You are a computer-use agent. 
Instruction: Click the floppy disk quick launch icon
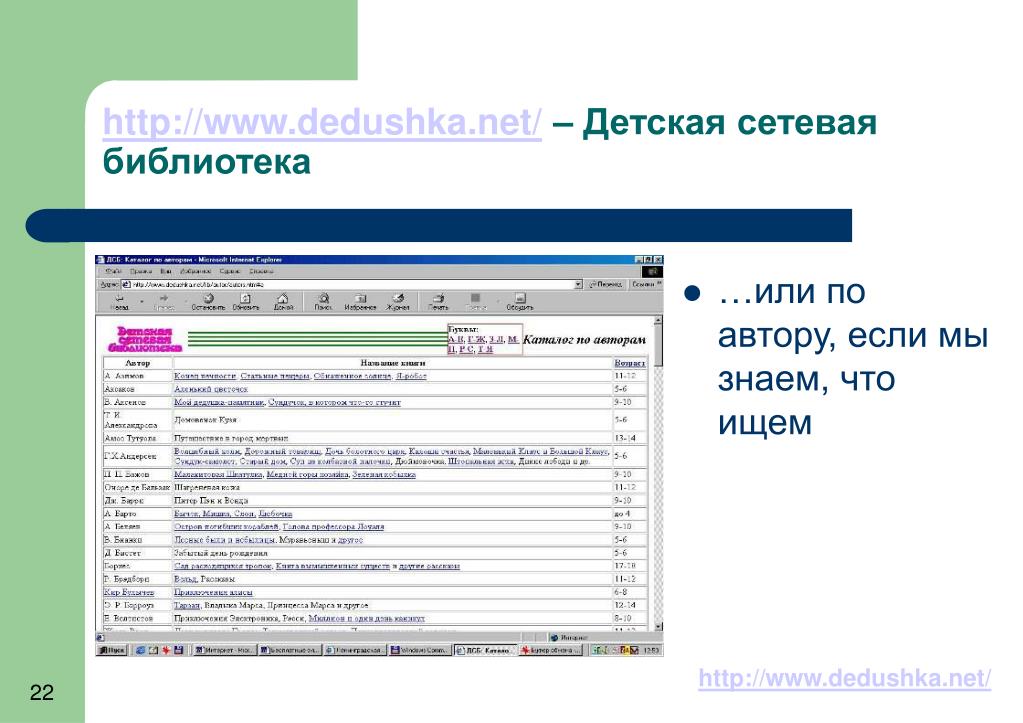coord(178,650)
